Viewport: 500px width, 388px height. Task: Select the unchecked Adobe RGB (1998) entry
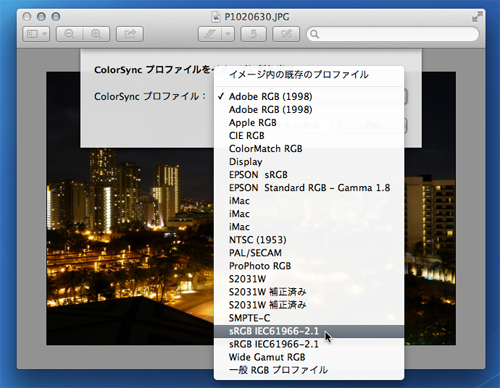tap(309, 109)
